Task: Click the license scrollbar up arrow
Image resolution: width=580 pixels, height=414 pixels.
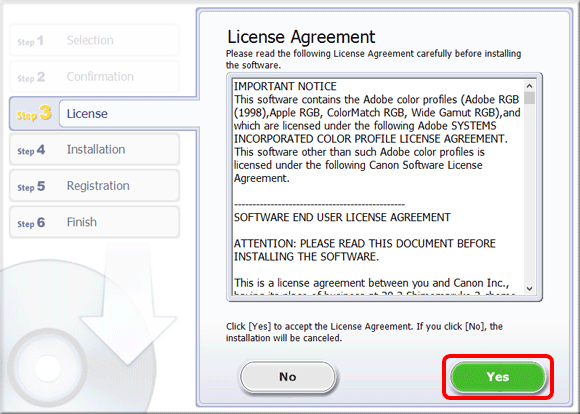Action: click(529, 86)
